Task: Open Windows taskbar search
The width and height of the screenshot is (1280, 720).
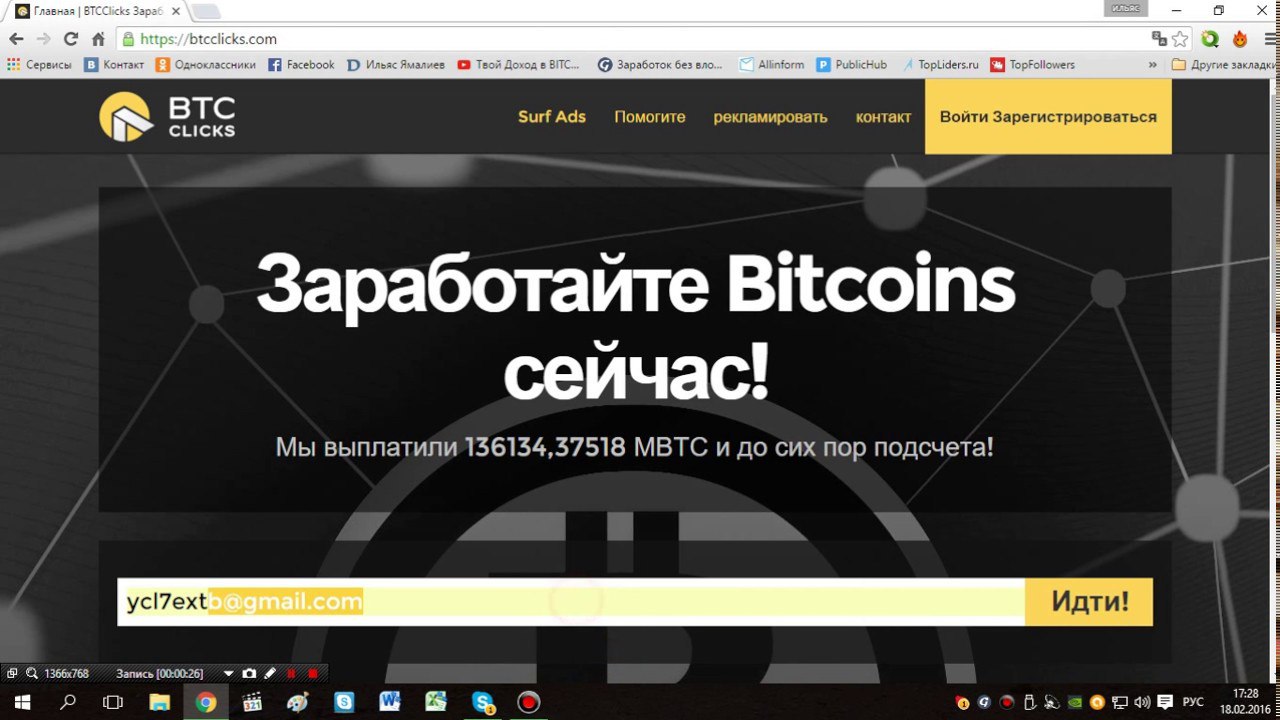Action: point(68,703)
